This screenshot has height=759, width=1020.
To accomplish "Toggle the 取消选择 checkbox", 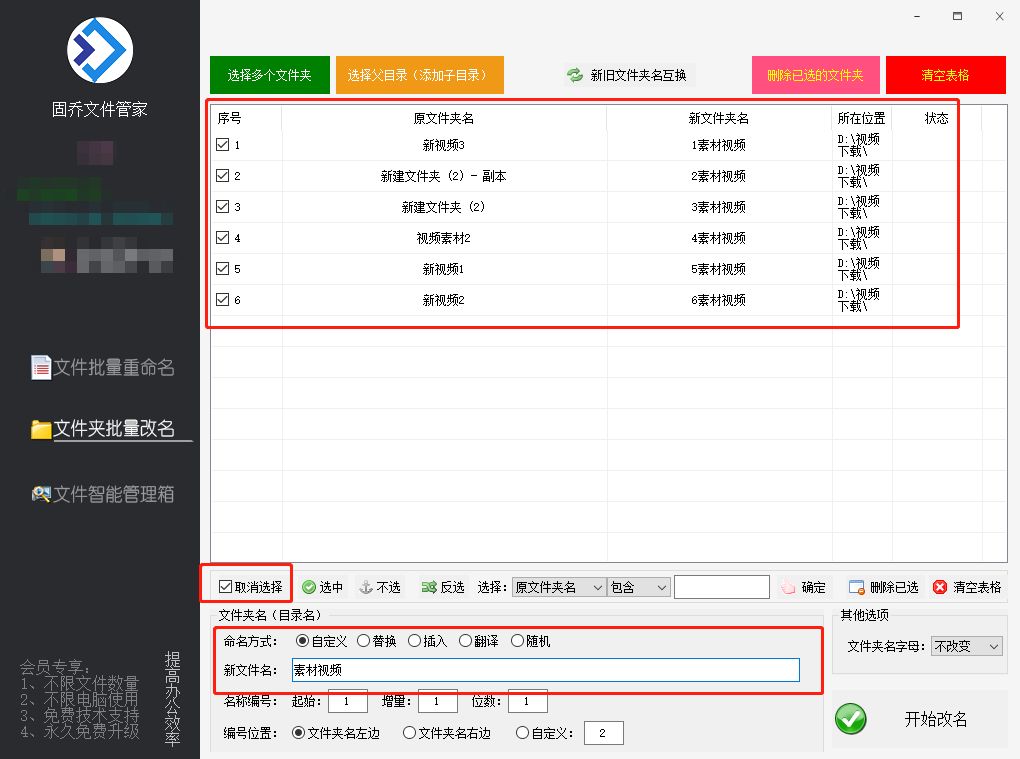I will coord(226,587).
